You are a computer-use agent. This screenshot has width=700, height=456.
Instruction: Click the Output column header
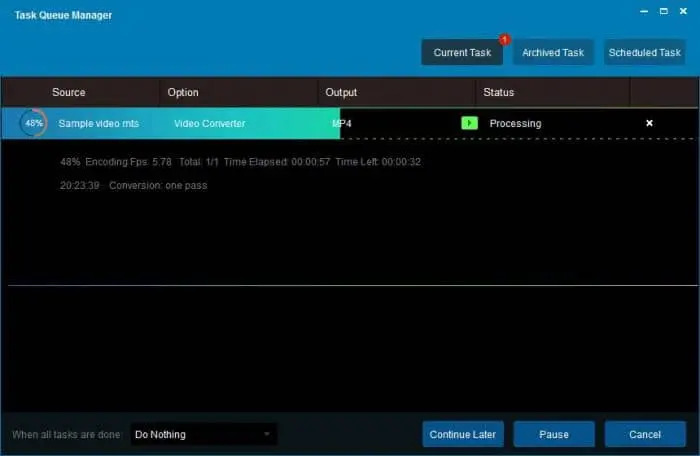[341, 92]
